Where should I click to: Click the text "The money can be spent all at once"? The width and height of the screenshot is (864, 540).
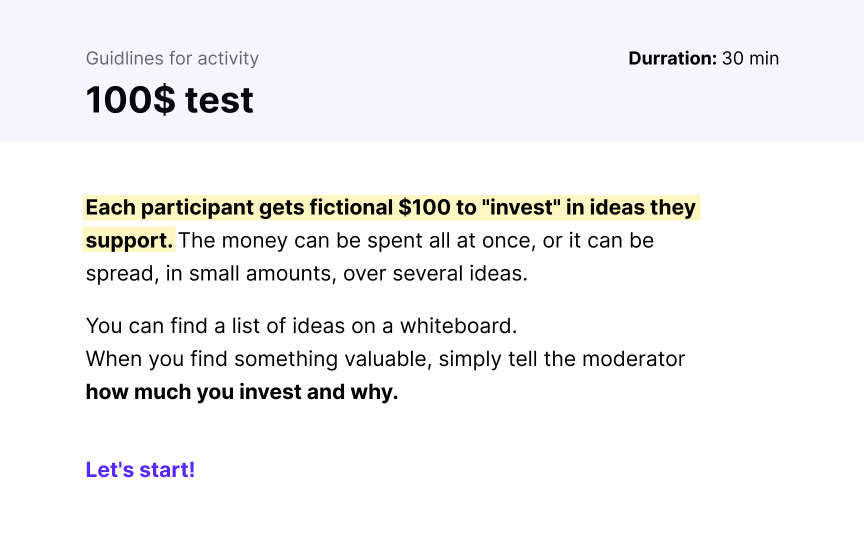click(357, 241)
